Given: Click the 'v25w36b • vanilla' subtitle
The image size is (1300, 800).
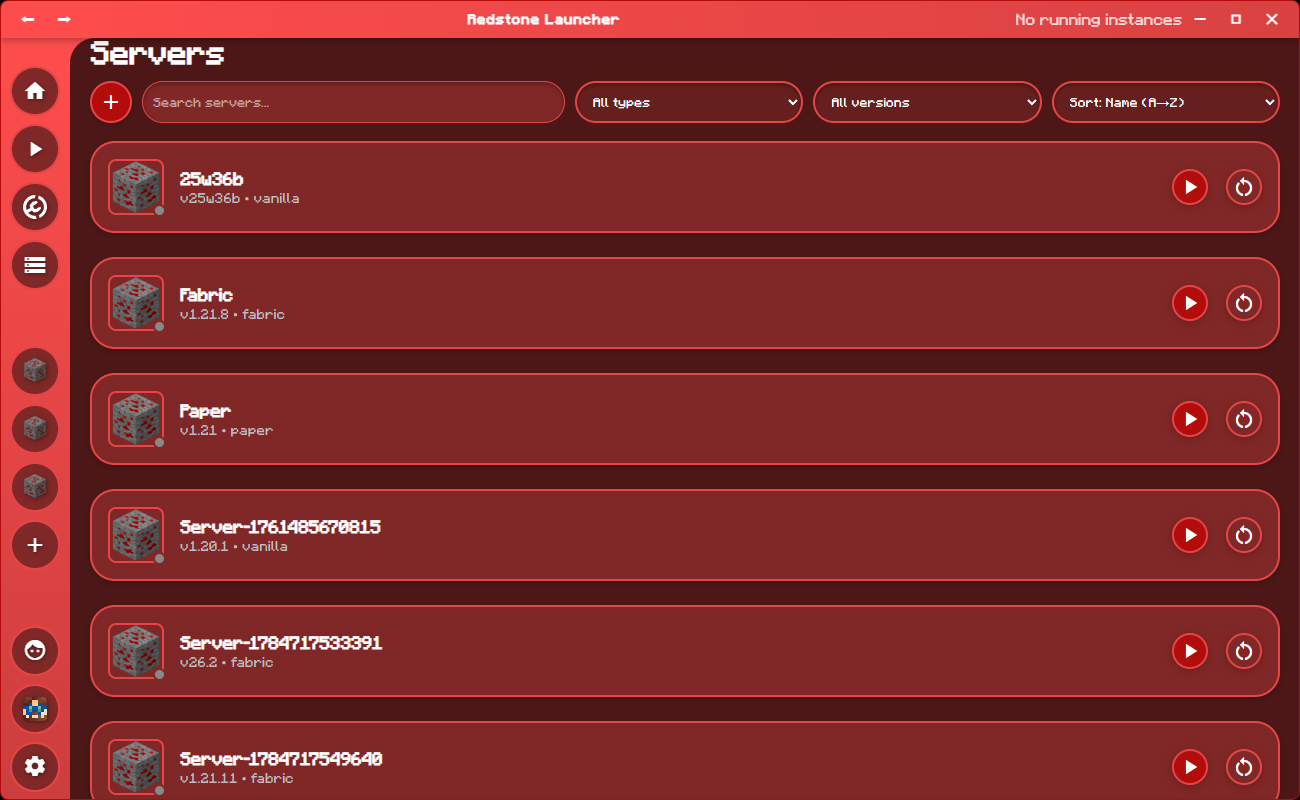Looking at the screenshot, I should 240,199.
